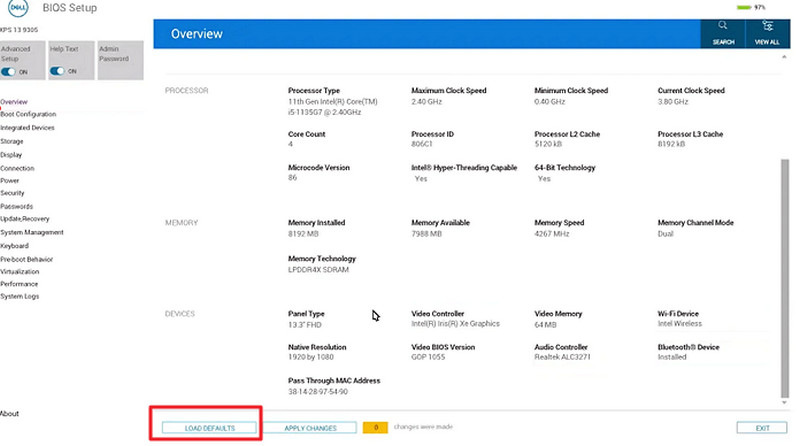
Task: Click the vertical scrollbar thumb
Action: click(x=785, y=278)
